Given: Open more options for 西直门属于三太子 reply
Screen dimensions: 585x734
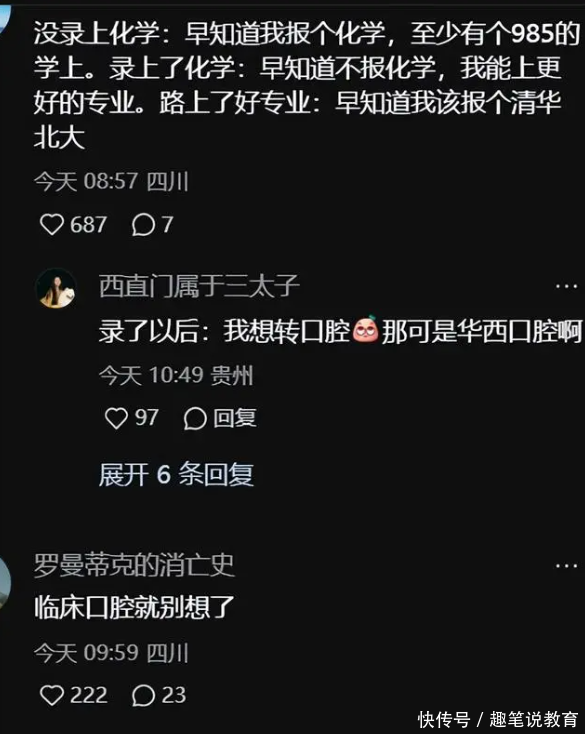Looking at the screenshot, I should pos(566,286).
